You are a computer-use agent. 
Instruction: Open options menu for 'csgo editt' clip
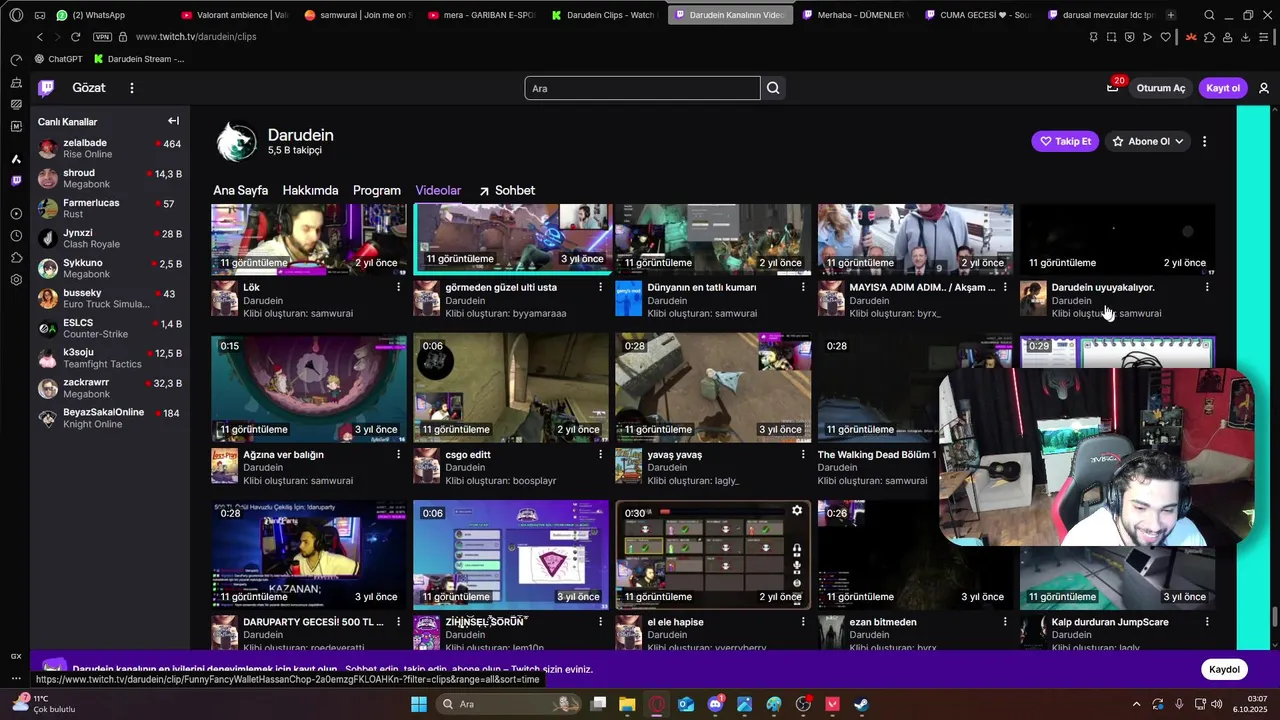tap(600, 454)
